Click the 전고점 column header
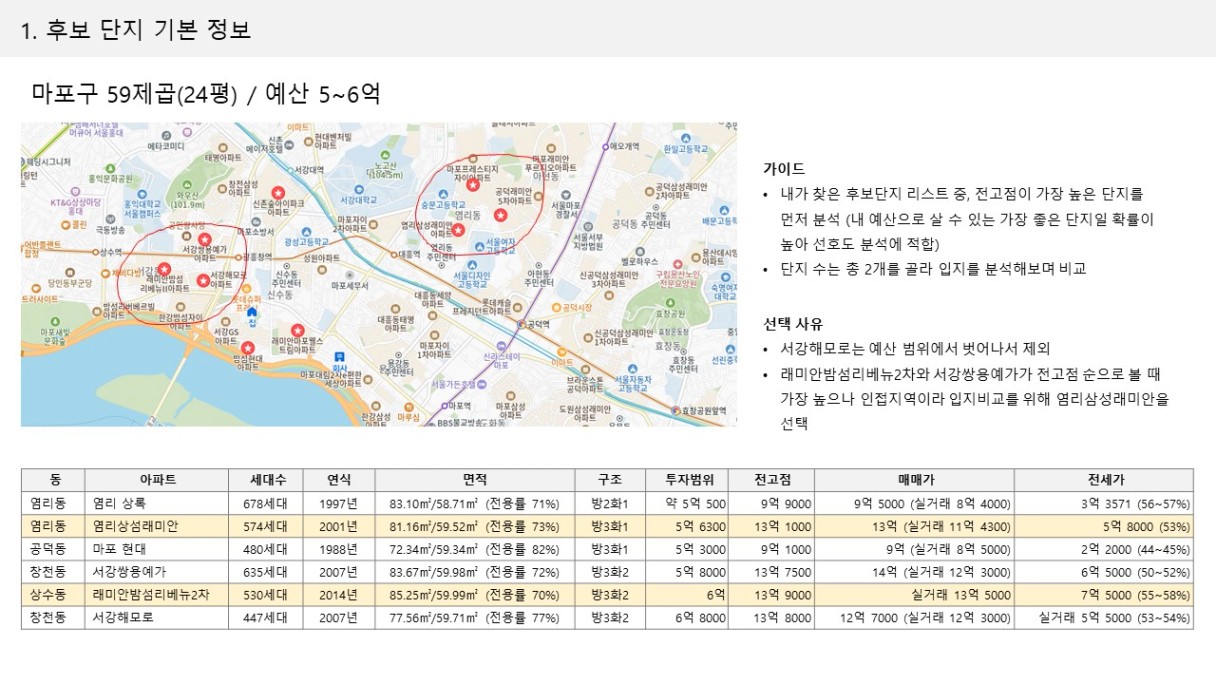The image size is (1216, 684). tap(771, 480)
